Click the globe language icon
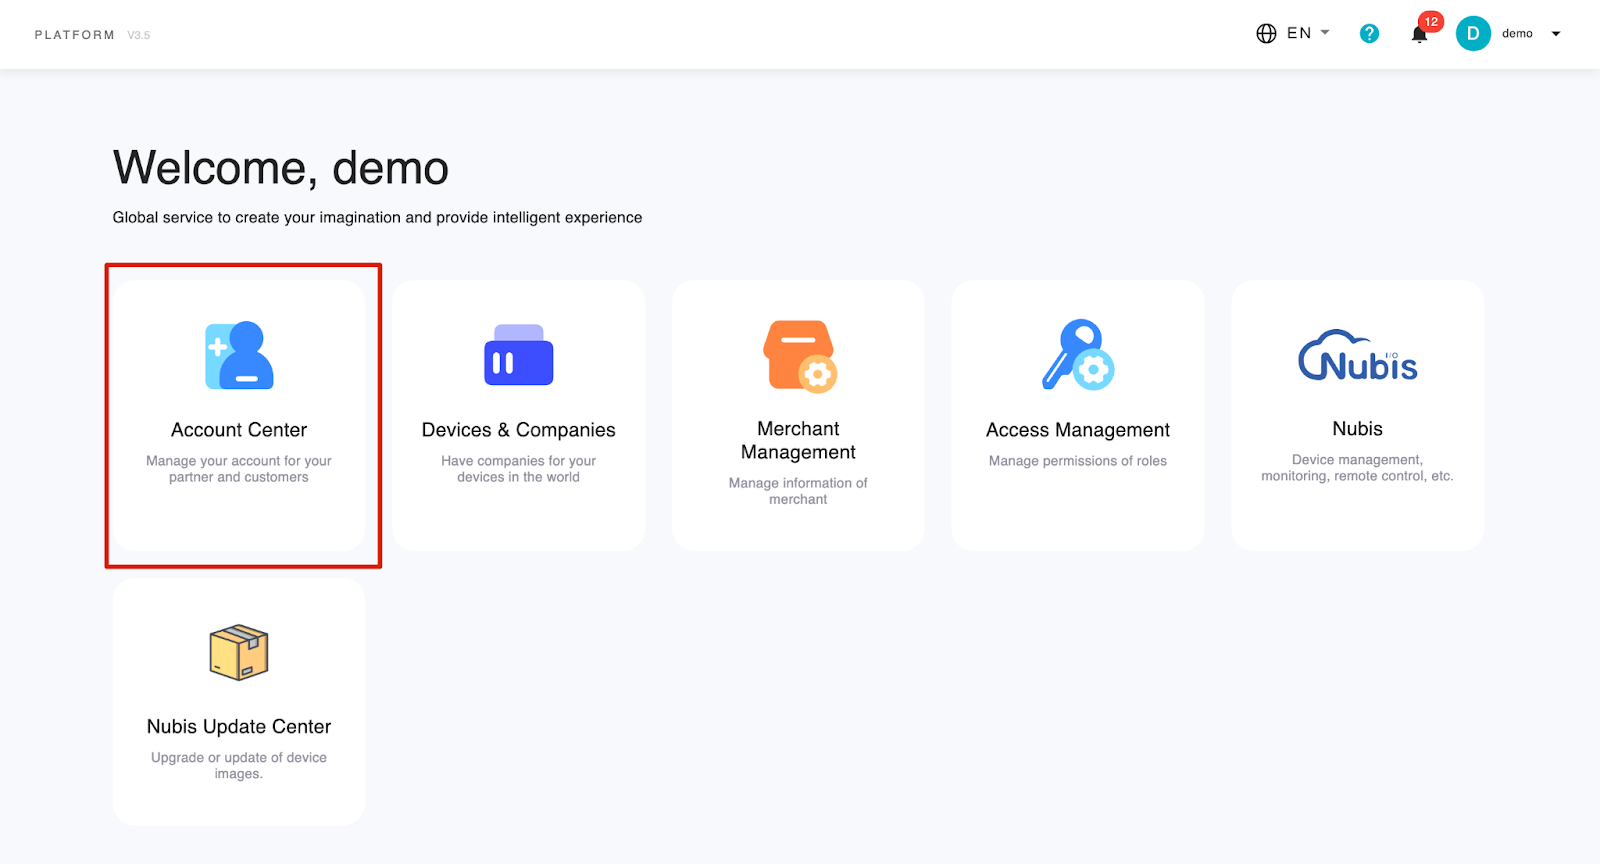This screenshot has width=1600, height=864. [1266, 33]
